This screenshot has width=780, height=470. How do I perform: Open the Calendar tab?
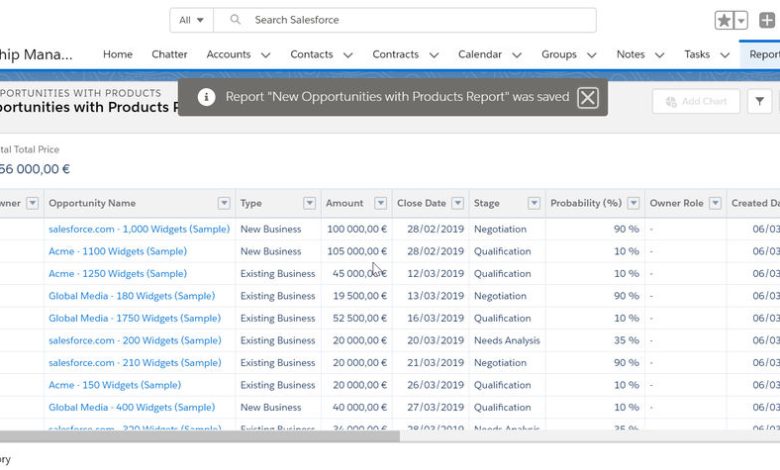[480, 54]
